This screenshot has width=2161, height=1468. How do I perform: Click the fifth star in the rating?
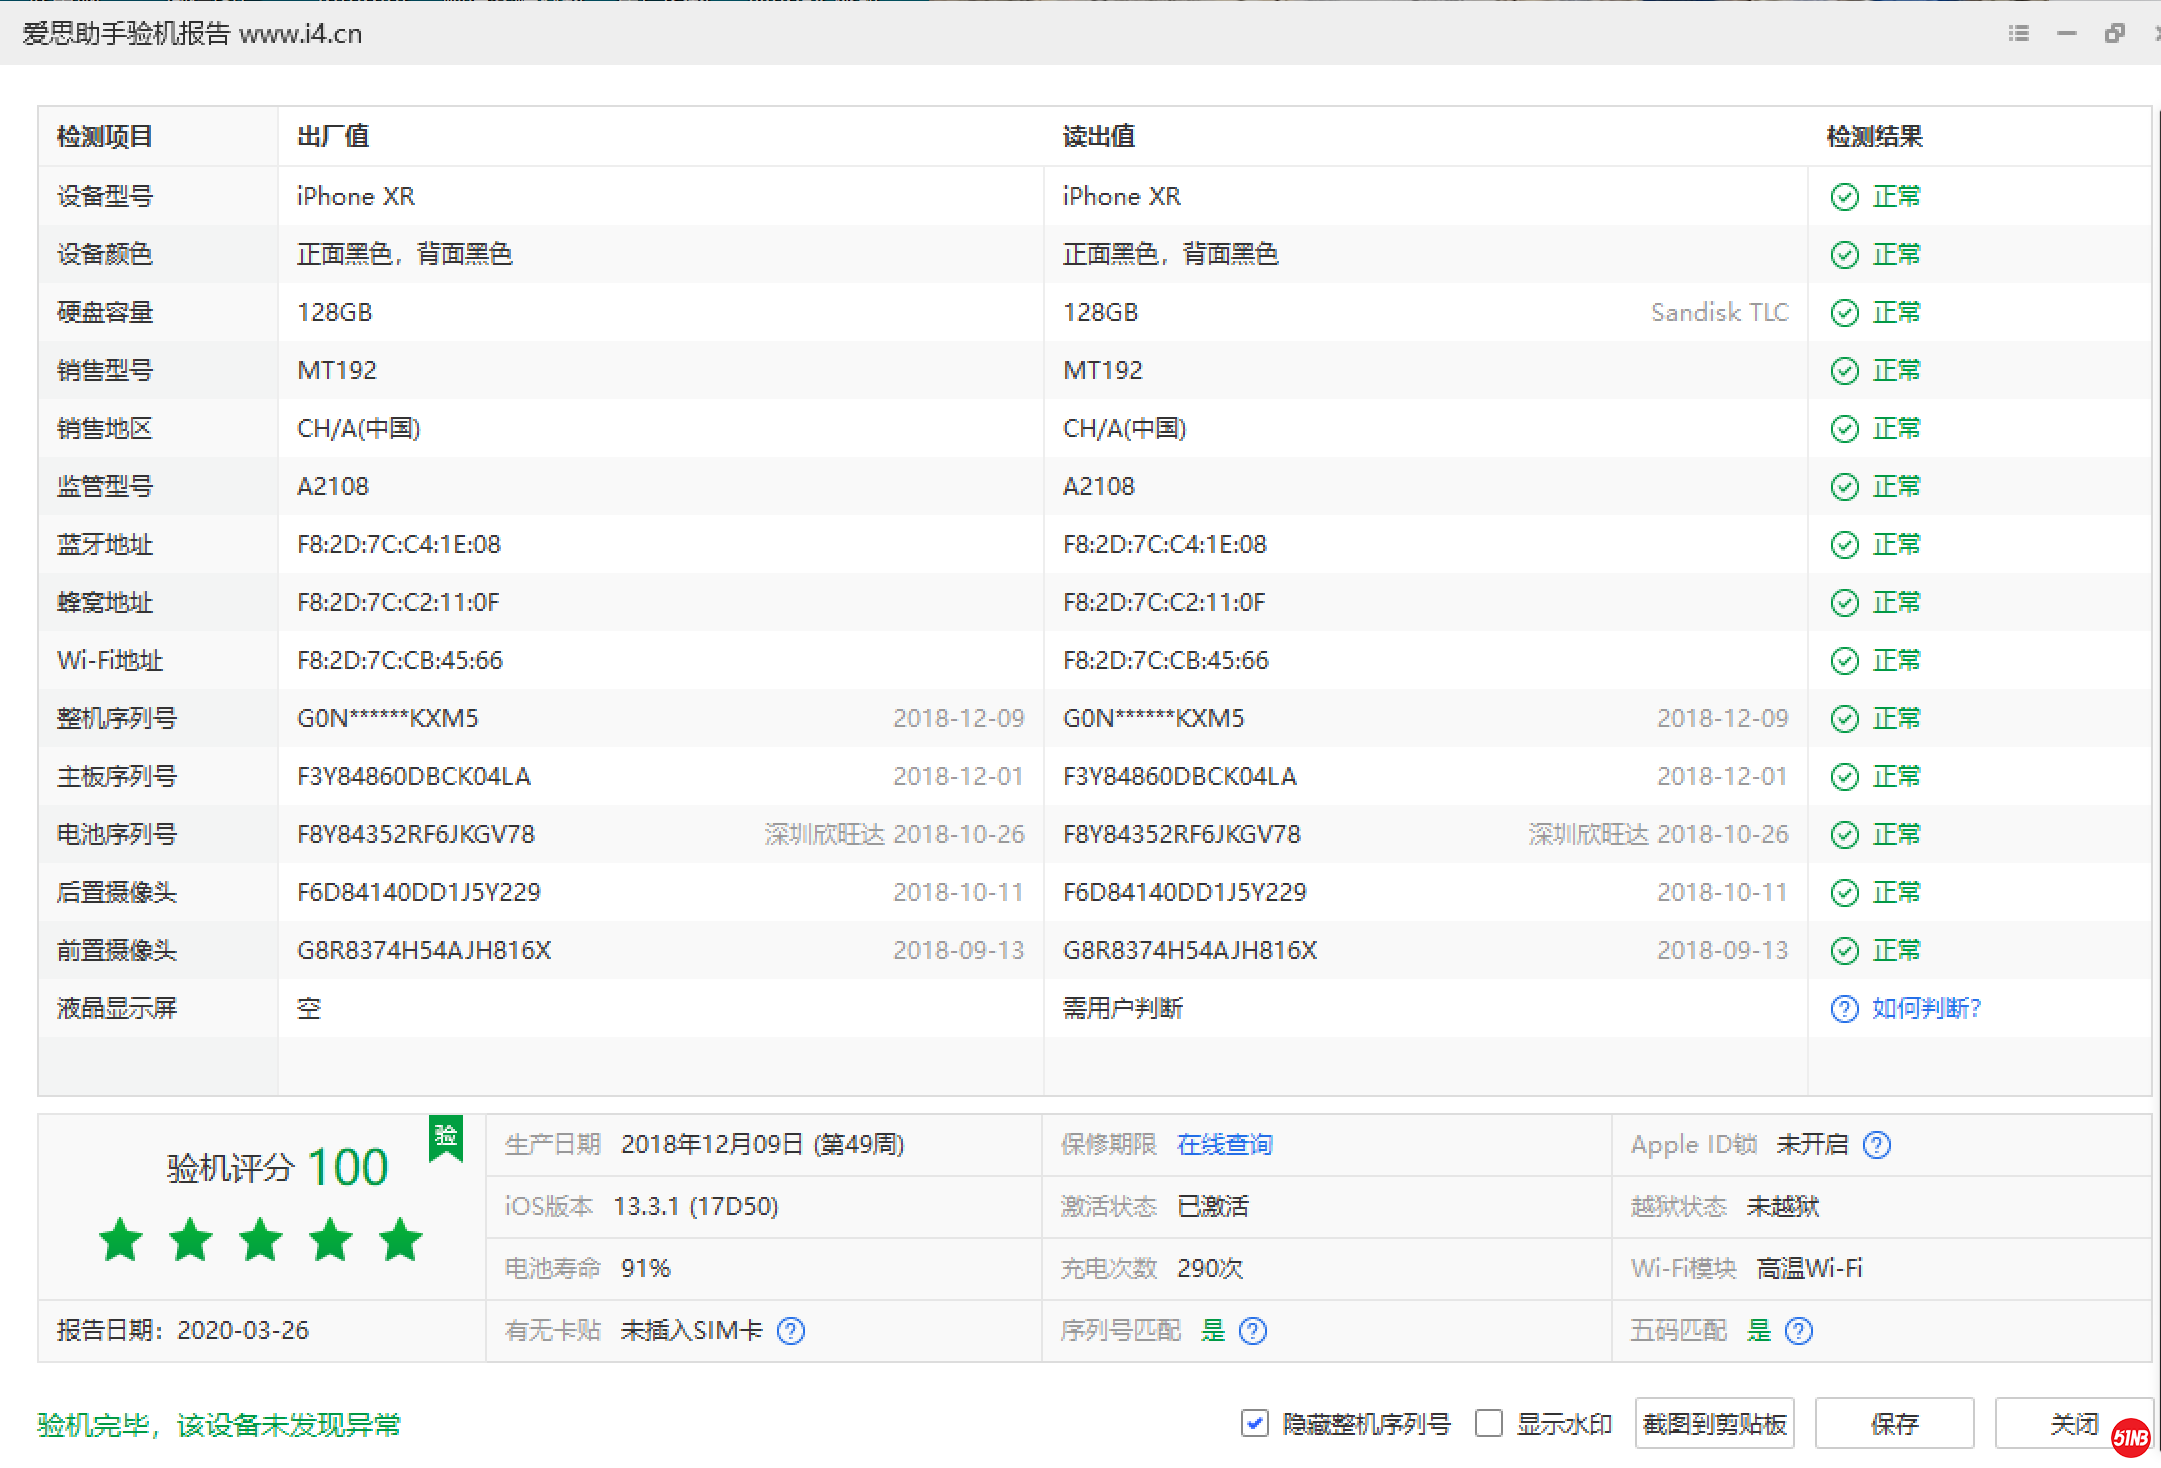point(401,1240)
